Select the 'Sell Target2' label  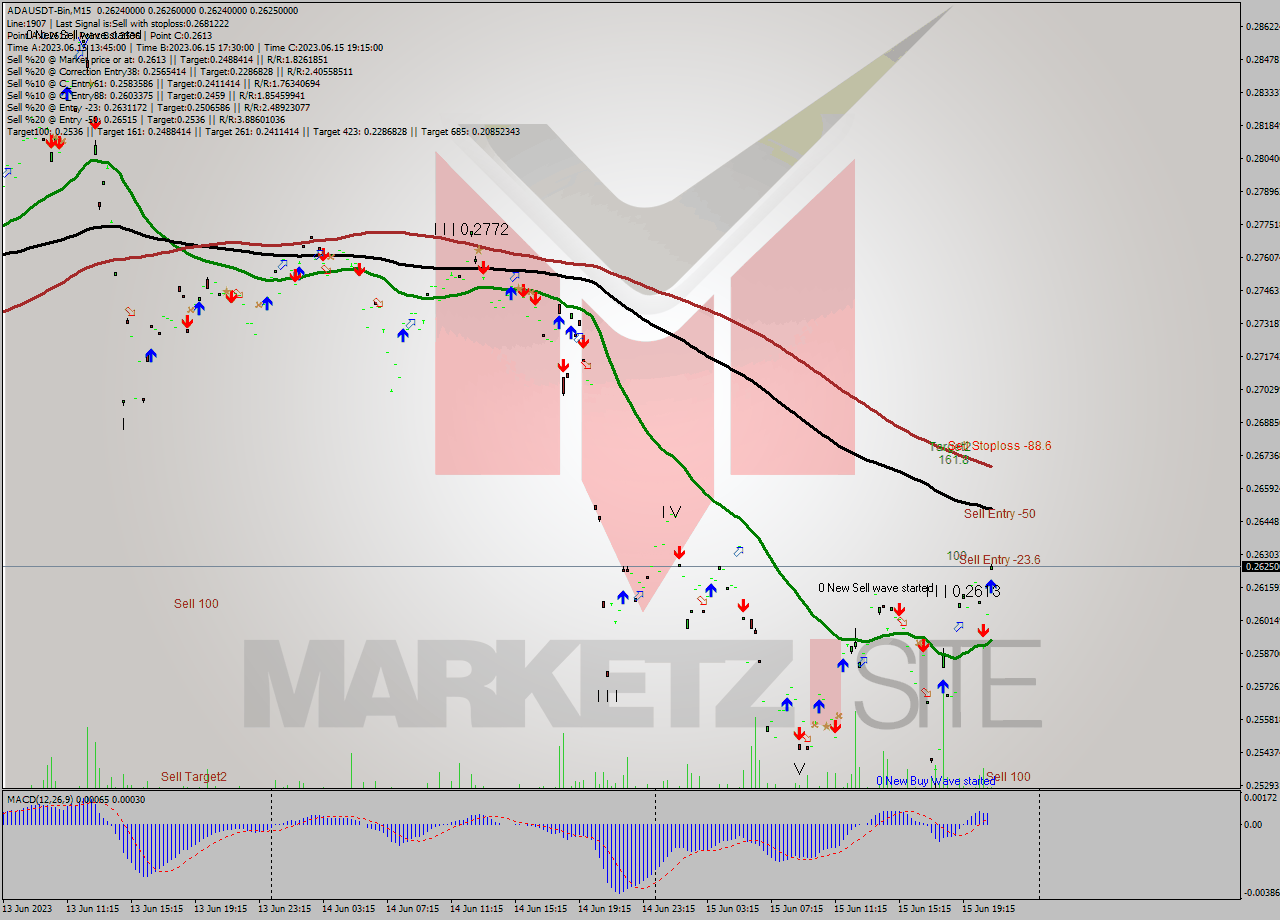point(194,777)
